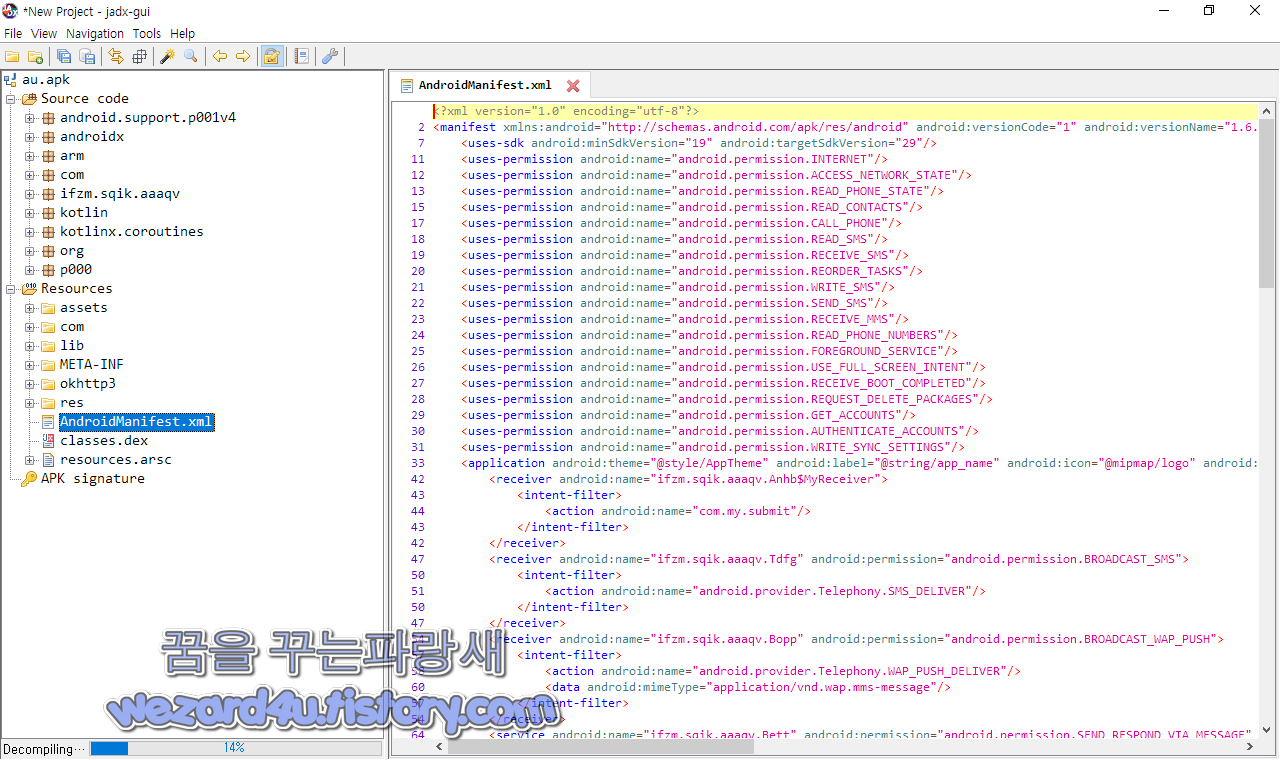Click the Forward arrow in toolbar

point(242,56)
